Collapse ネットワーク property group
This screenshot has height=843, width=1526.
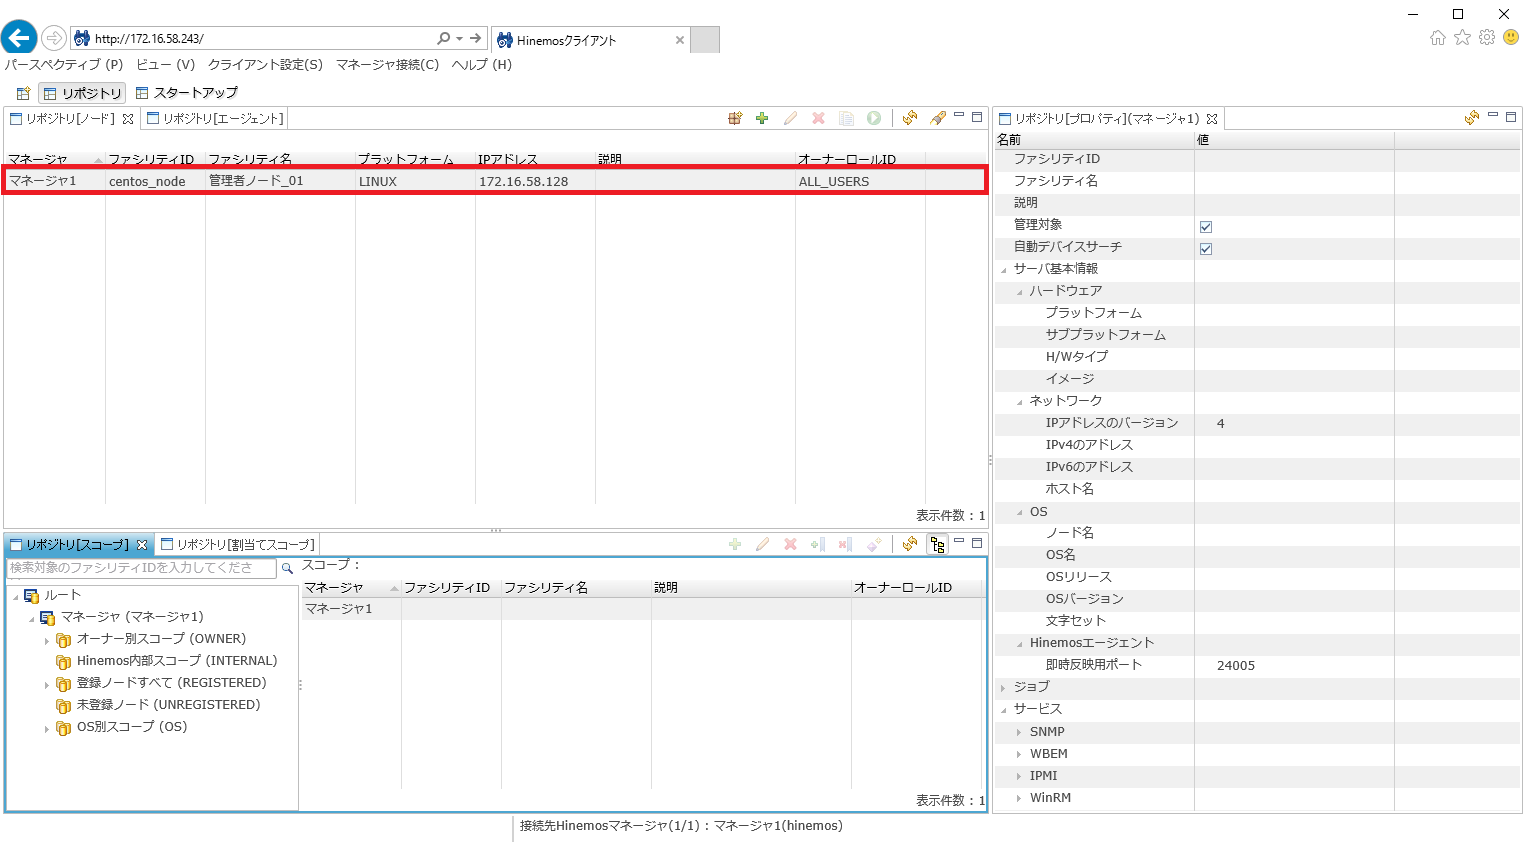[1020, 402]
